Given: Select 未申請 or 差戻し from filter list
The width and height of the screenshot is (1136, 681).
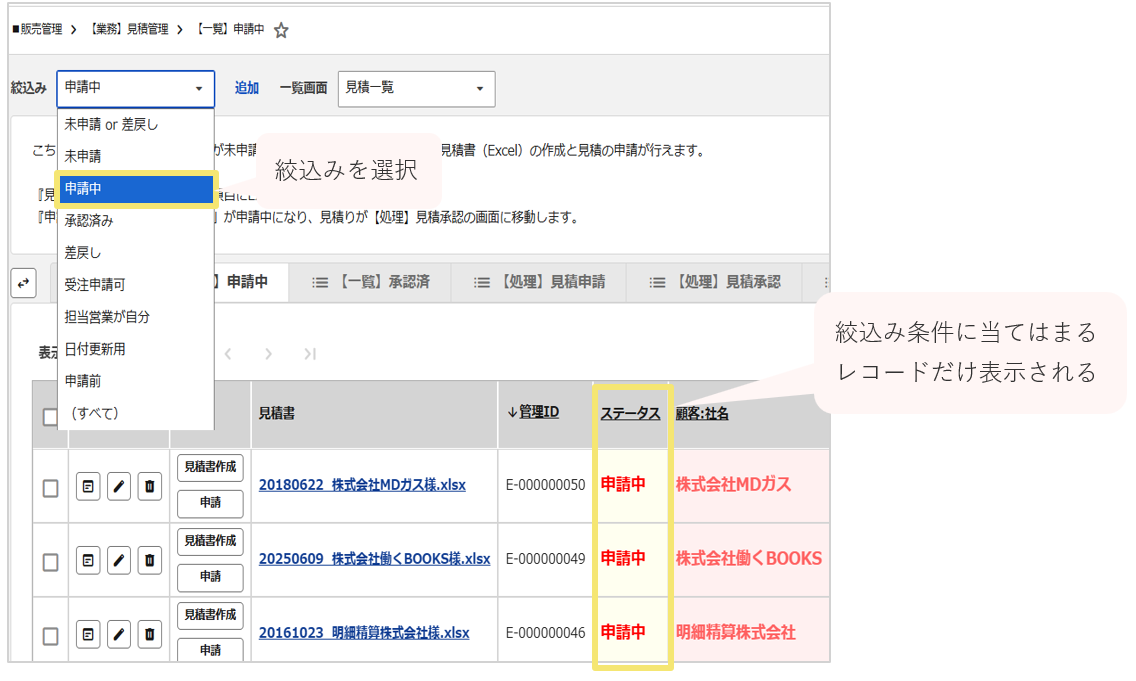Looking at the screenshot, I should (x=135, y=125).
